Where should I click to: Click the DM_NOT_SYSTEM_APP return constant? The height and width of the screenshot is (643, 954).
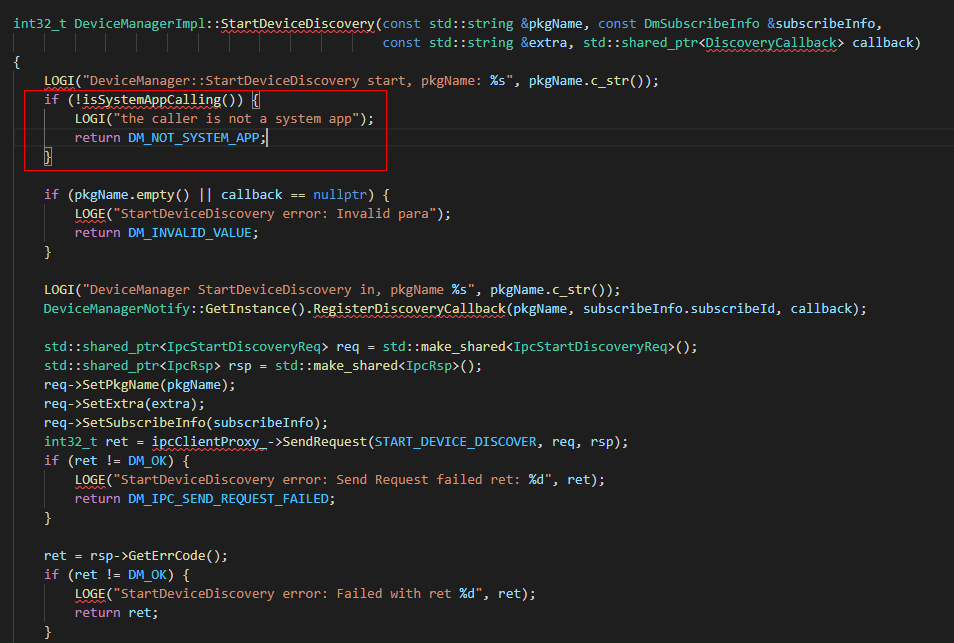point(197,138)
